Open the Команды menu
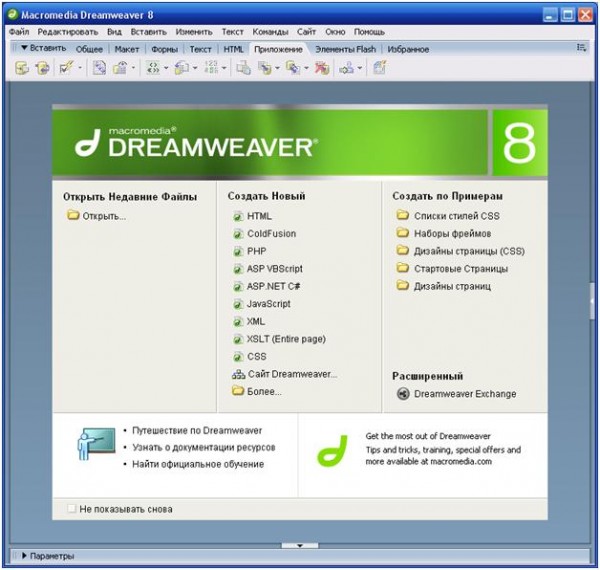The width and height of the screenshot is (600, 570). click(270, 32)
